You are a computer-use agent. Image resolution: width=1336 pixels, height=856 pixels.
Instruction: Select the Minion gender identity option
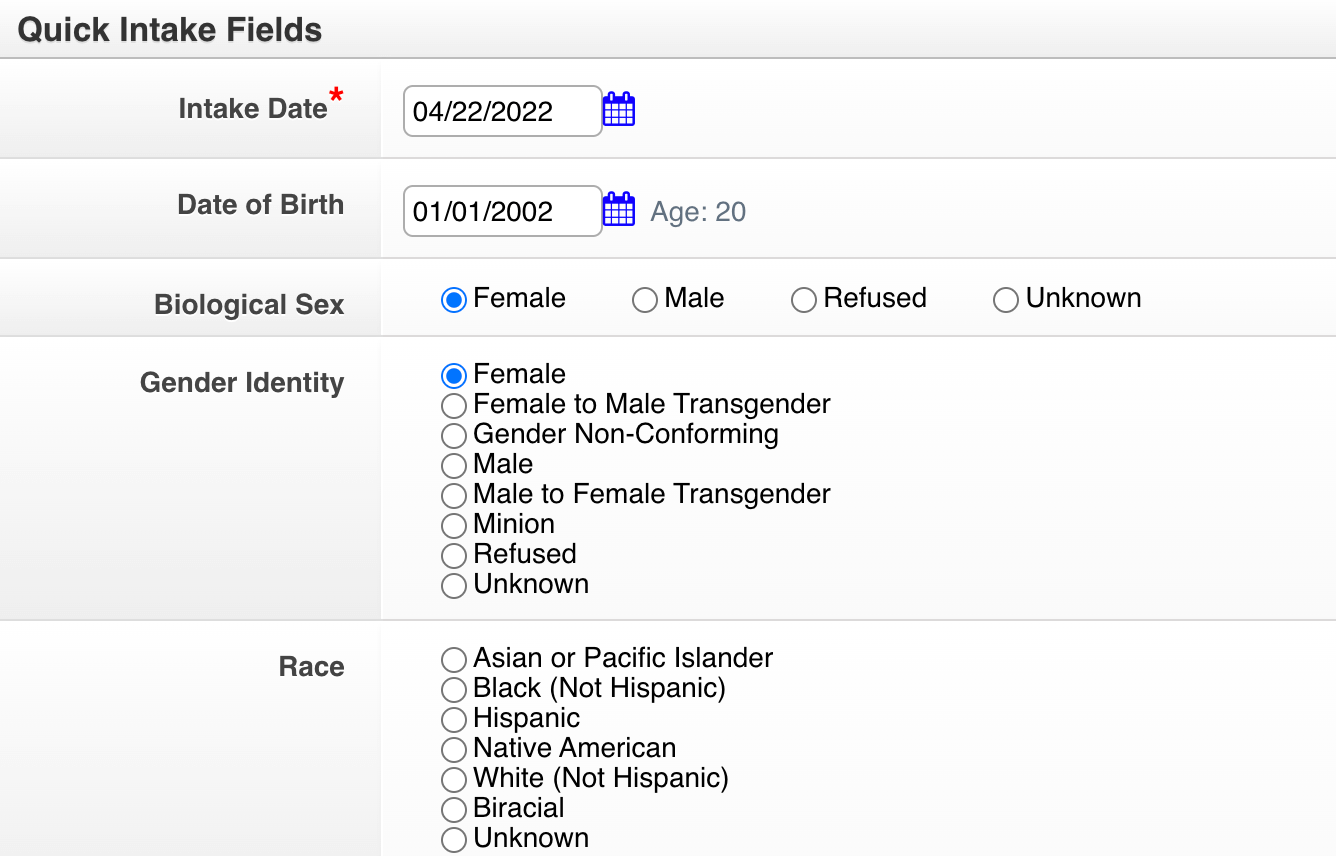[x=454, y=525]
